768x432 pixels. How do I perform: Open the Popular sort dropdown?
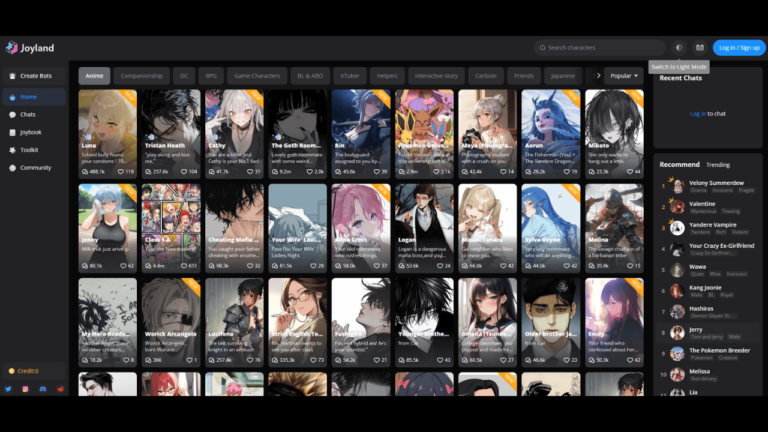624,76
